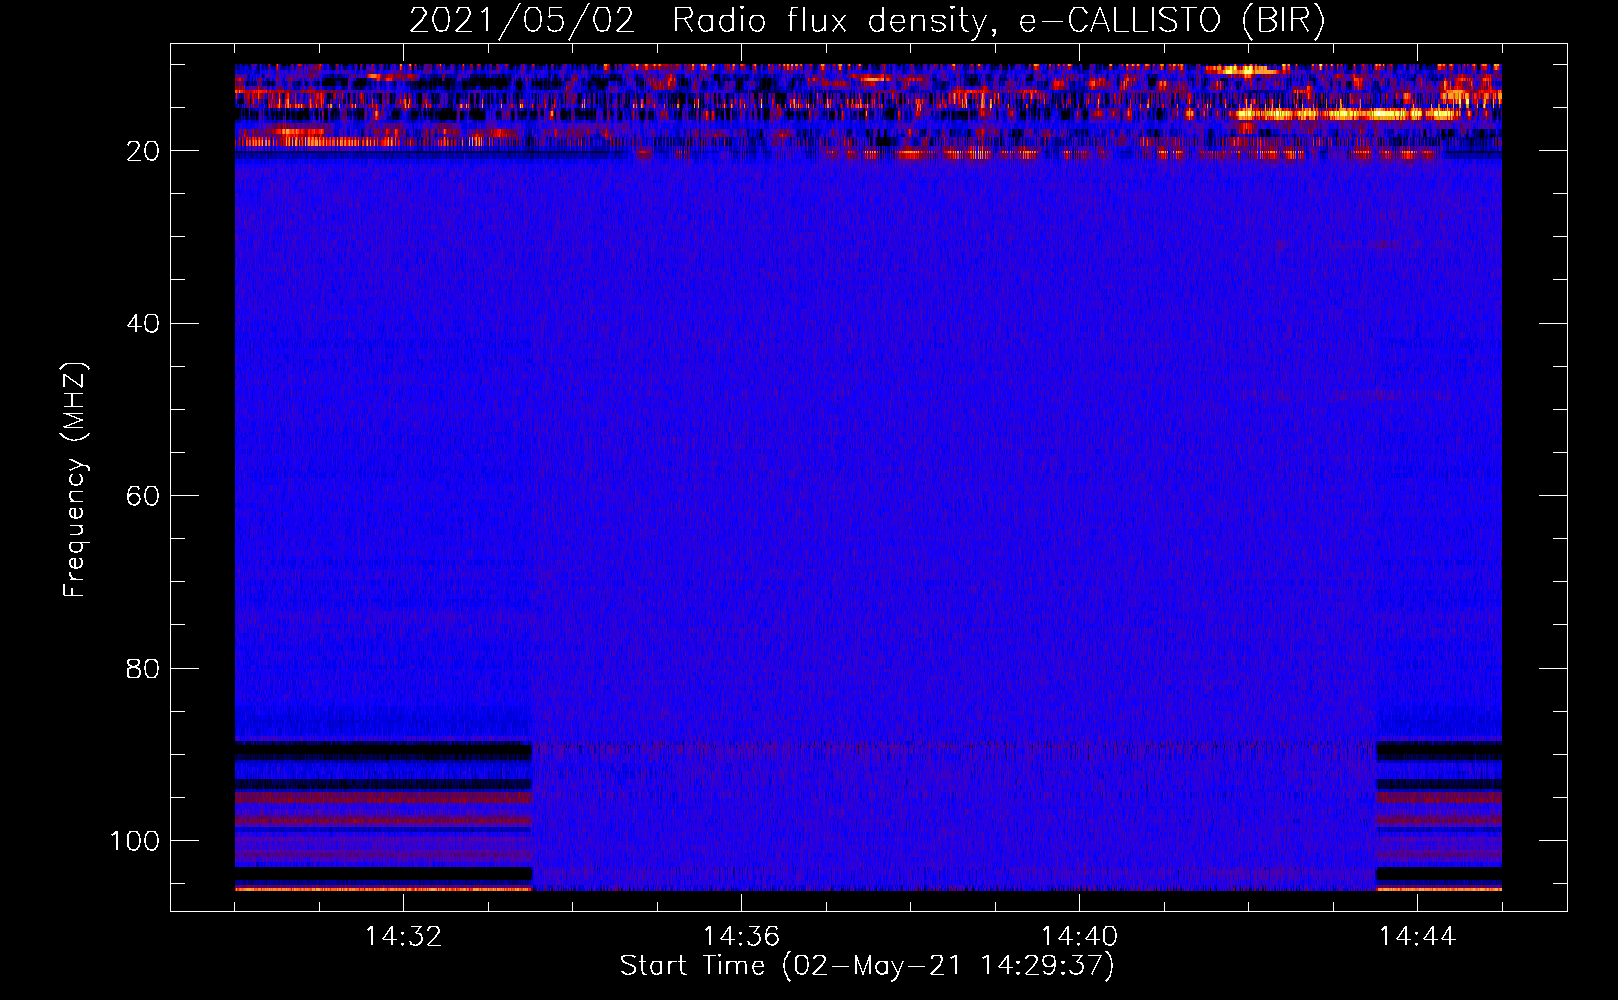
Task: Click the 'Start Time (02-May-21 14:29:37)' label
Action: coord(867,966)
